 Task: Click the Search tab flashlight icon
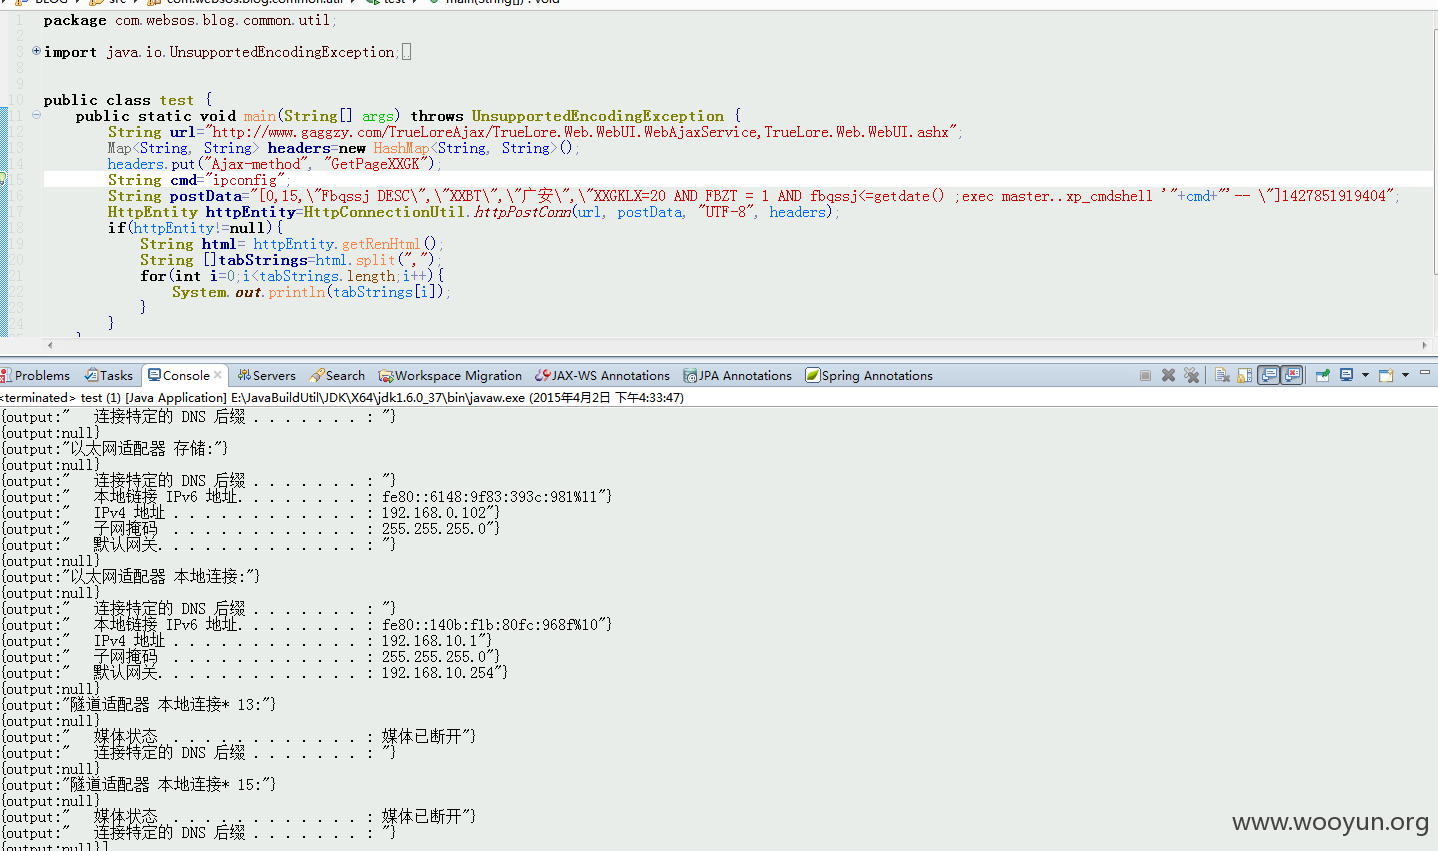coord(317,376)
